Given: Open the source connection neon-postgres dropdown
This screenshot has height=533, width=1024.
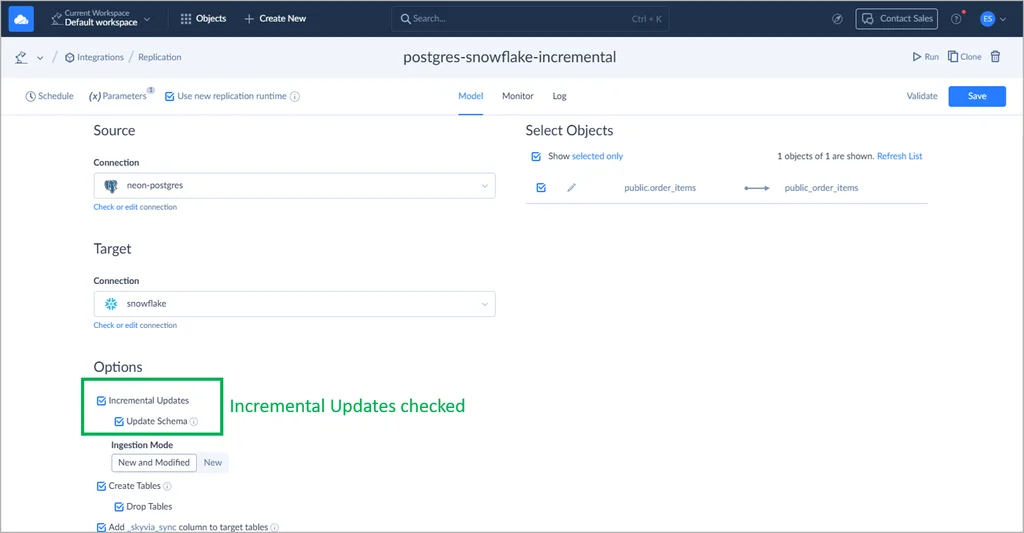Looking at the screenshot, I should [295, 186].
